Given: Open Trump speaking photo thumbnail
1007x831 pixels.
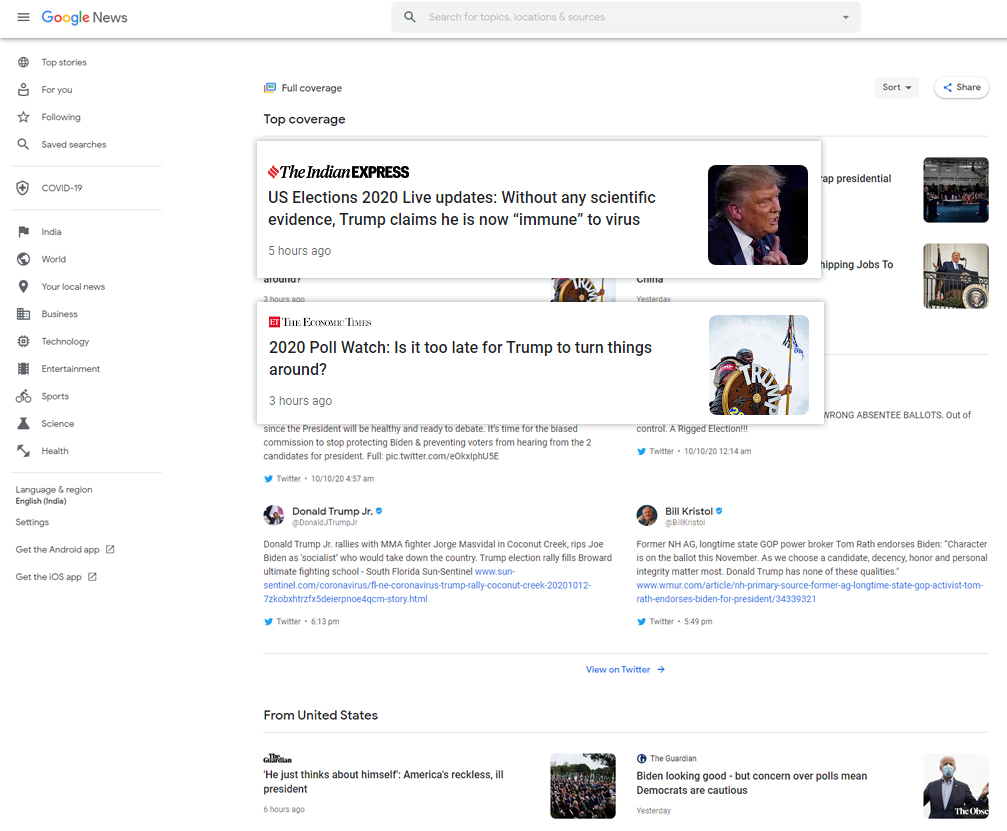Looking at the screenshot, I should point(758,215).
